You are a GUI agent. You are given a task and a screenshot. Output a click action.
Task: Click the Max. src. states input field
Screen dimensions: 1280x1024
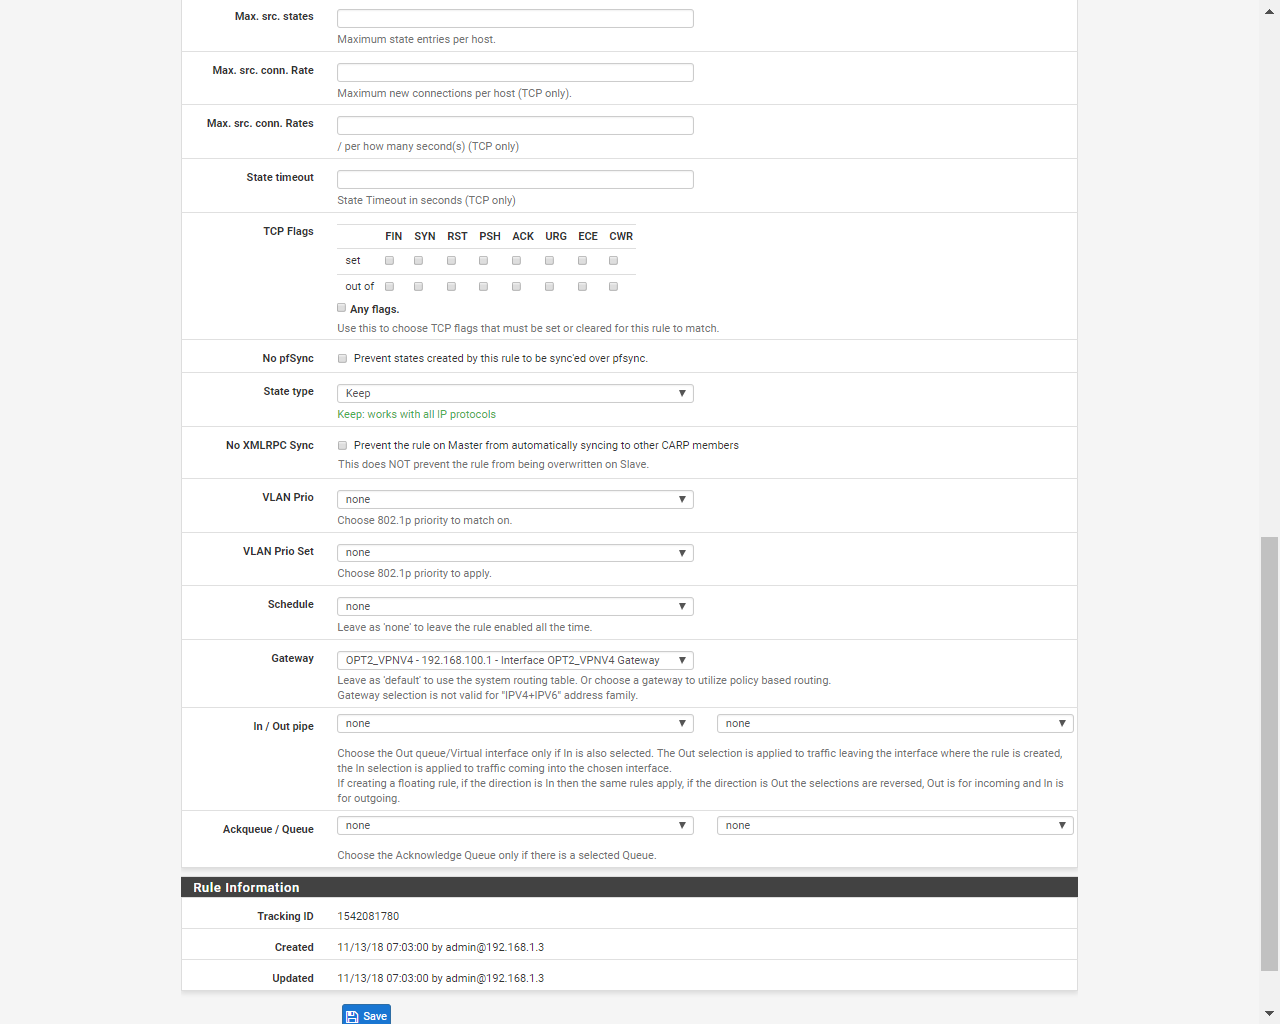tap(515, 18)
